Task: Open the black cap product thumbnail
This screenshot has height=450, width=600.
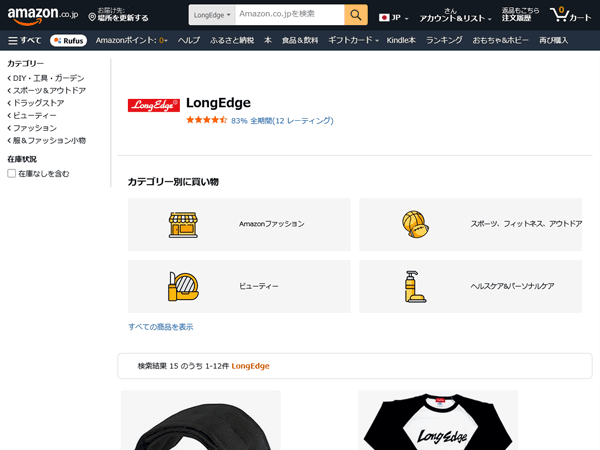Action: point(201,420)
